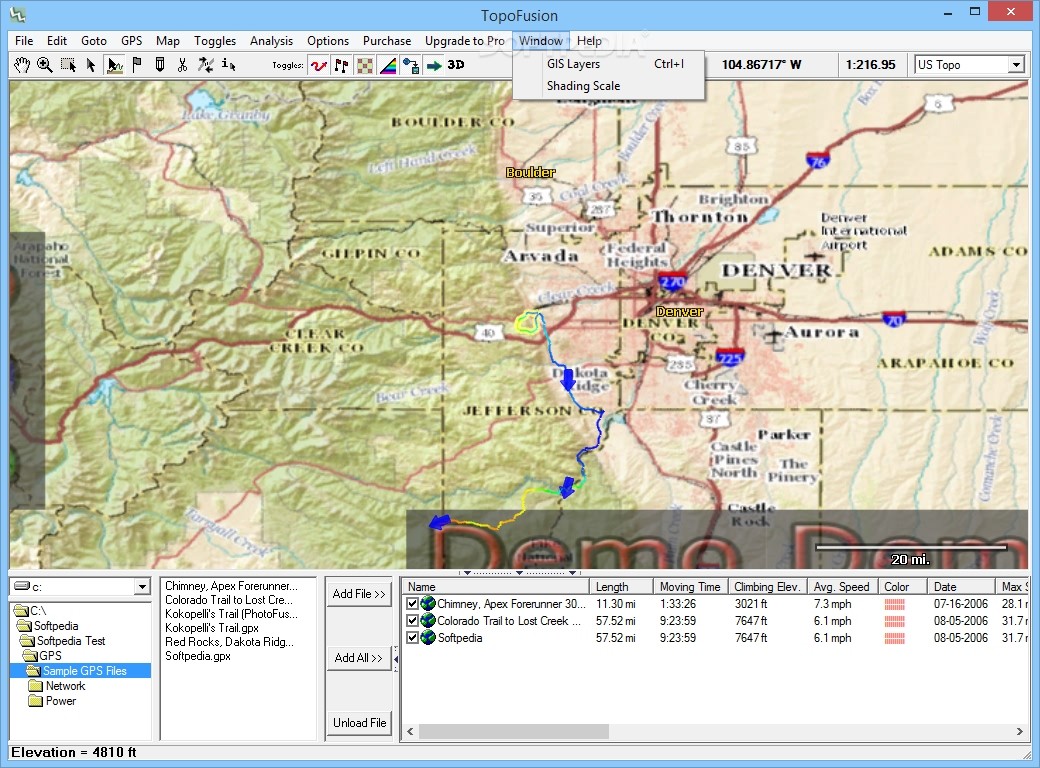
Task: Open the File menu
Action: 24,41
